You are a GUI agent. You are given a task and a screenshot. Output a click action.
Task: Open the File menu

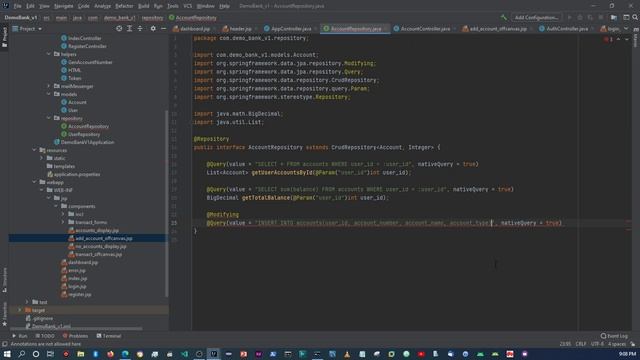[x=18, y=6]
